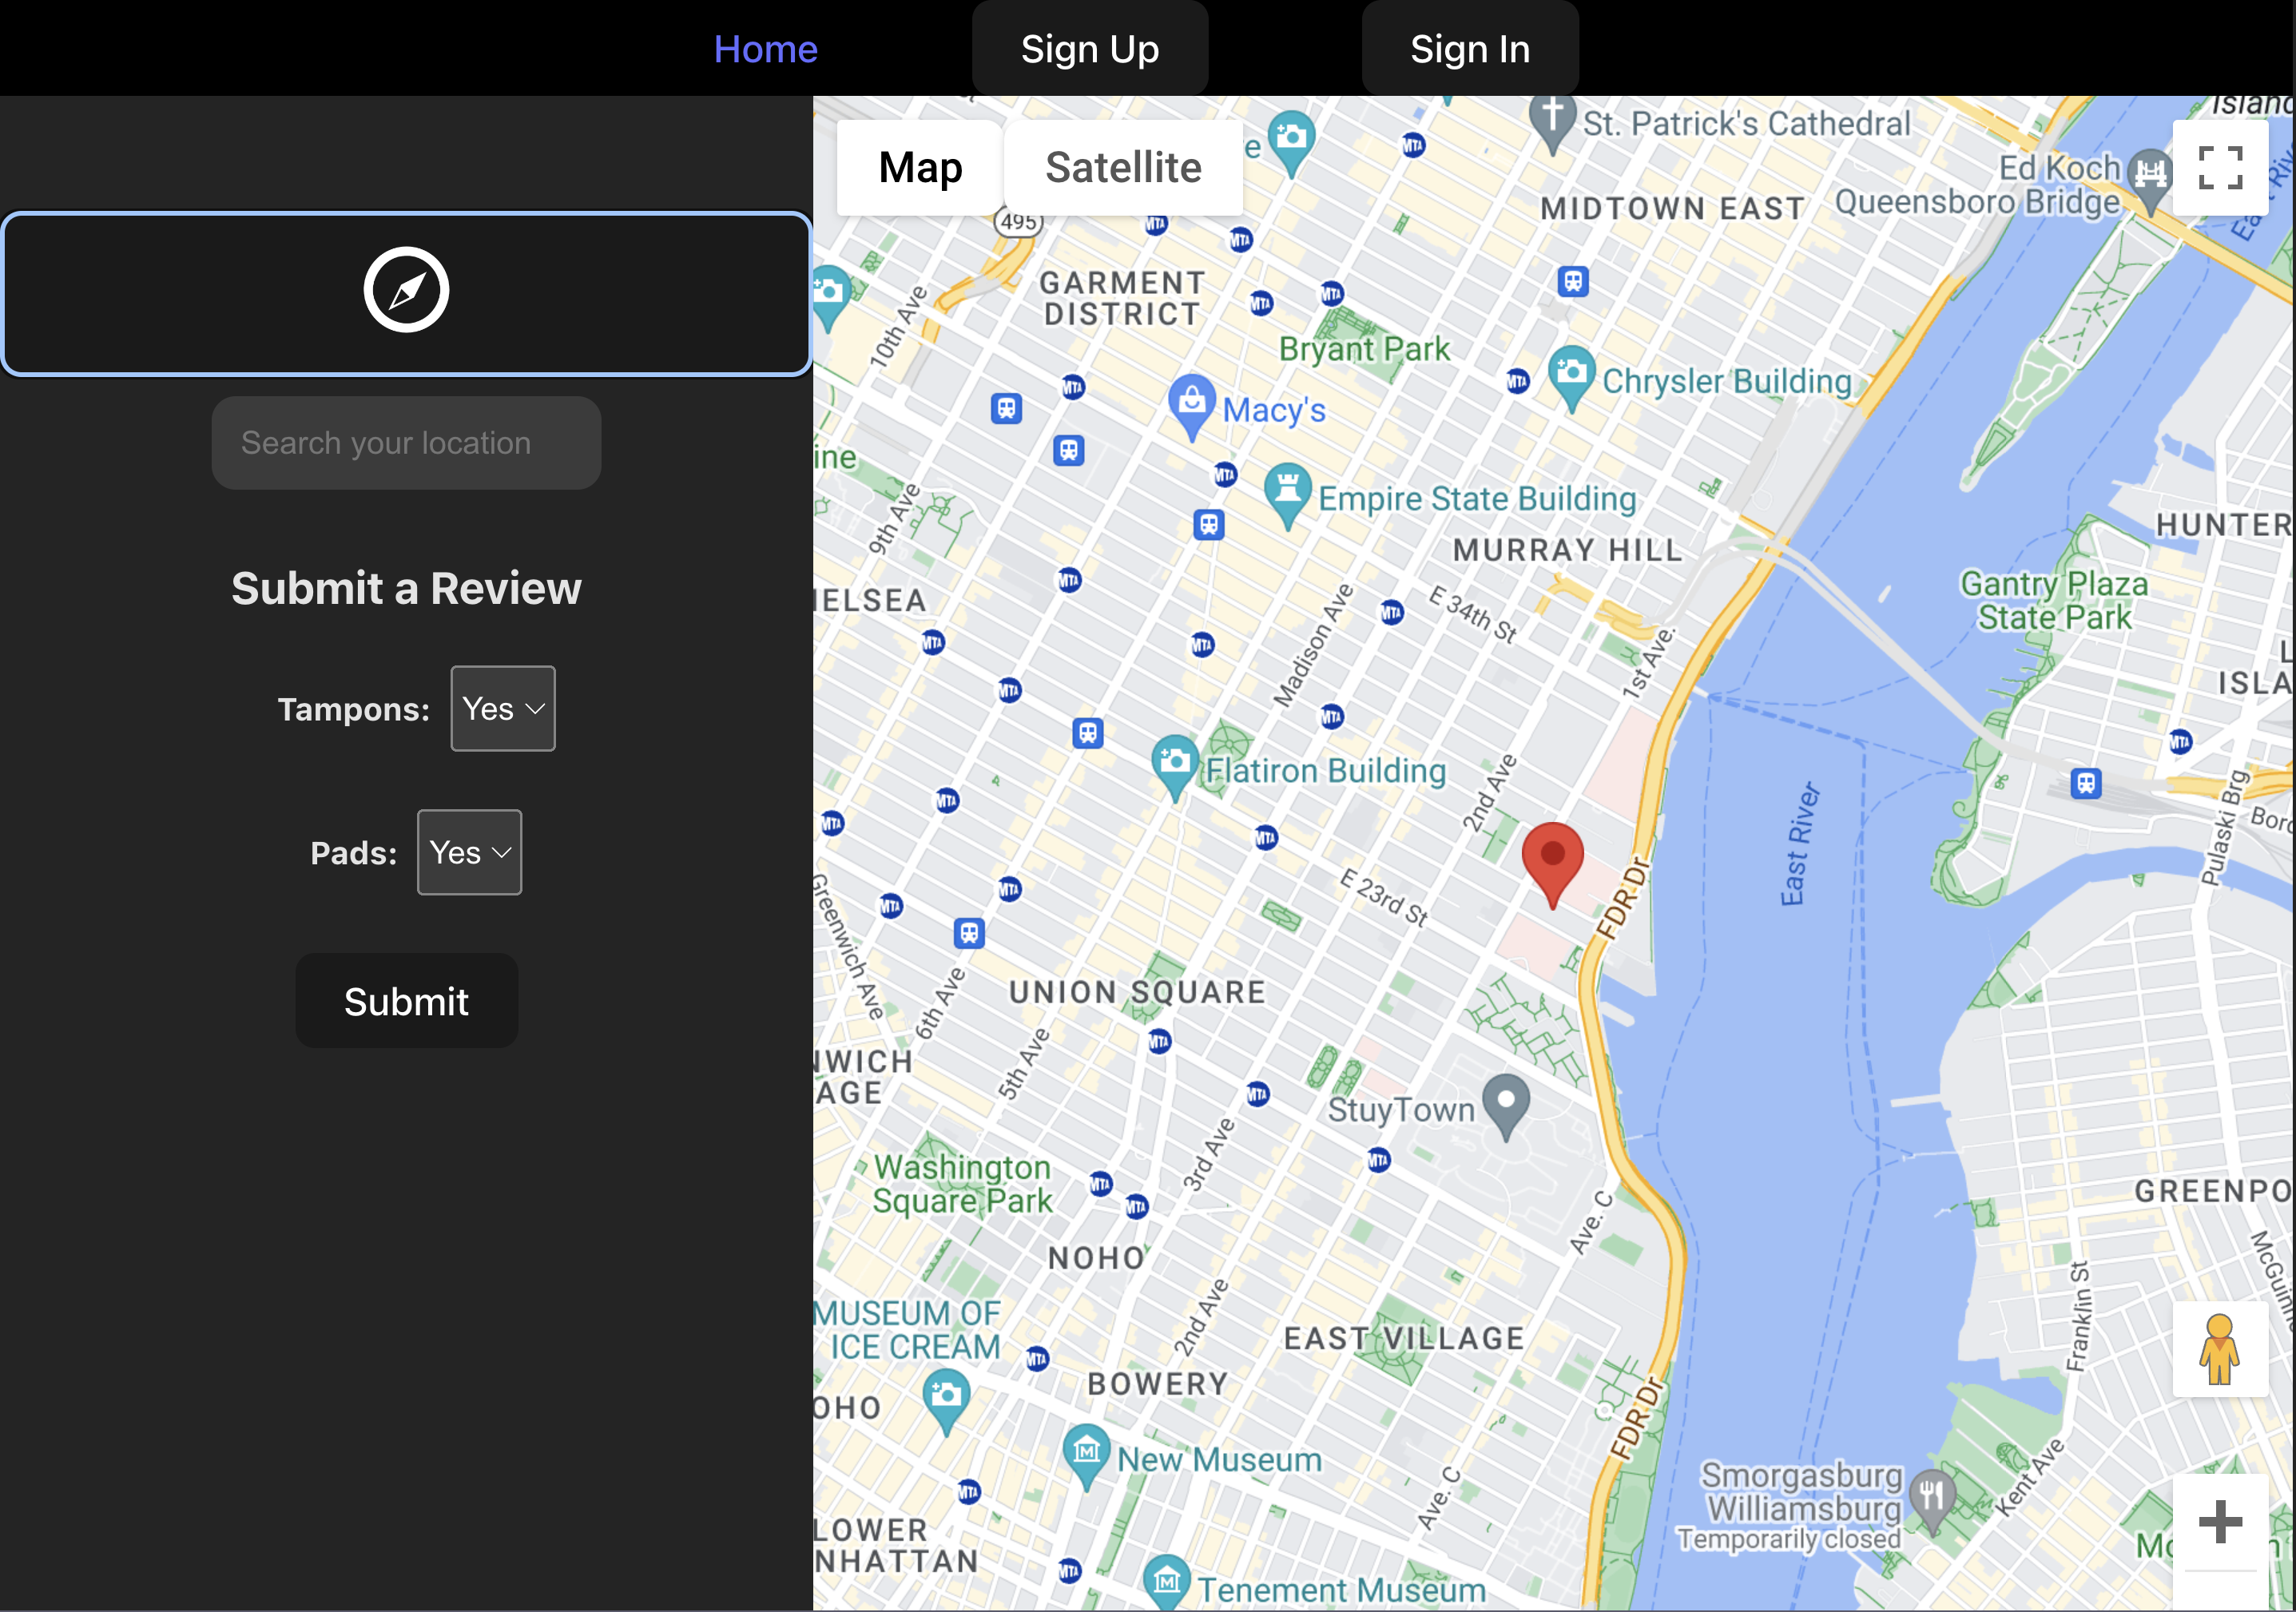The width and height of the screenshot is (2296, 1612).
Task: Submit the review form
Action: 406,1001
